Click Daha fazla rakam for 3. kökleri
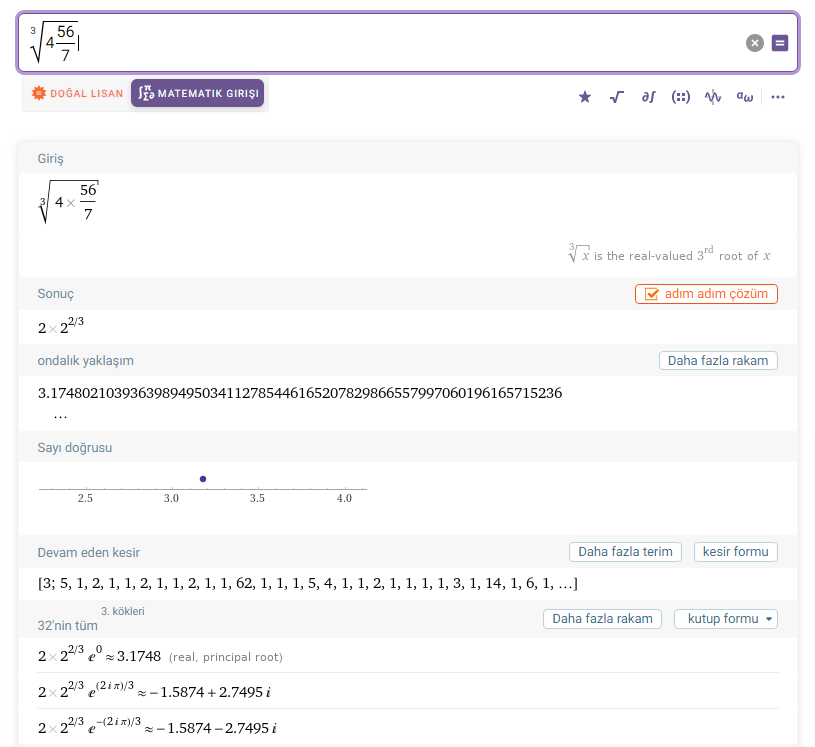 (602, 619)
